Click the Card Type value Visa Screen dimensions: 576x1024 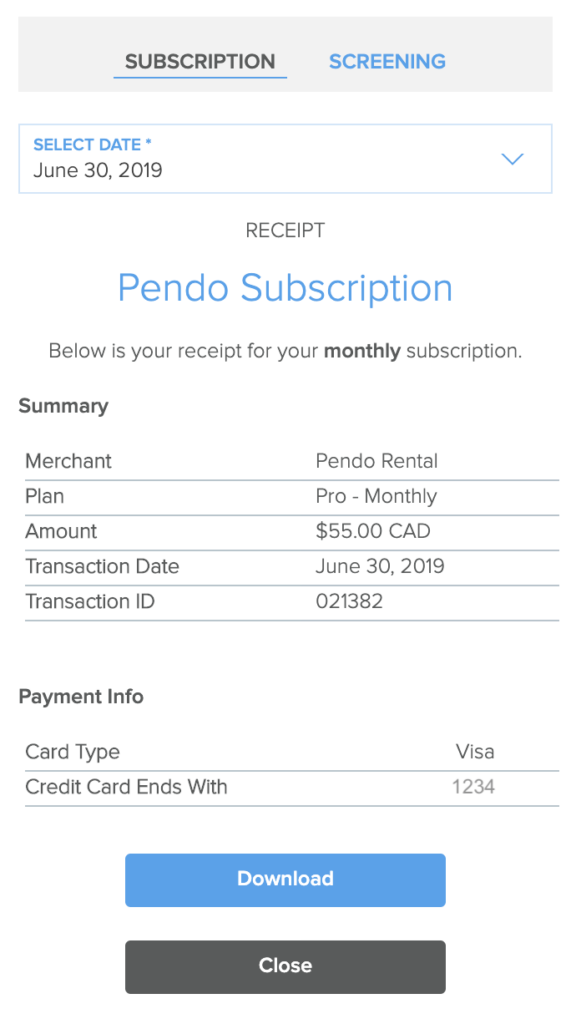tap(475, 752)
